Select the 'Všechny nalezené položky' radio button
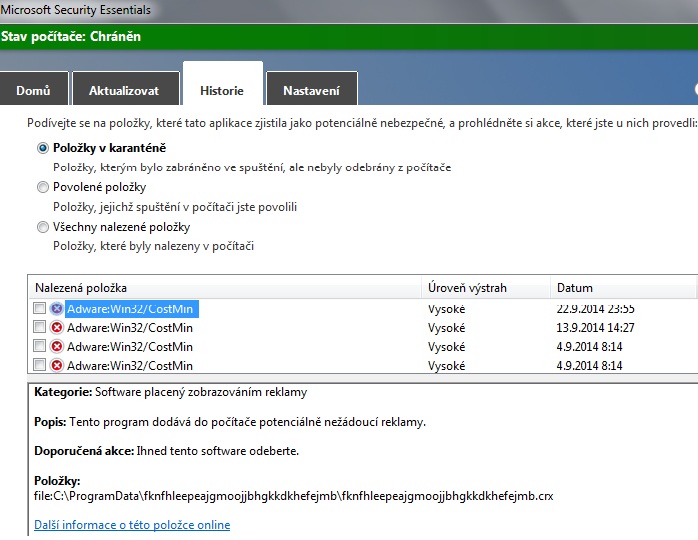The height and width of the screenshot is (540, 698). pyautogui.click(x=43, y=227)
